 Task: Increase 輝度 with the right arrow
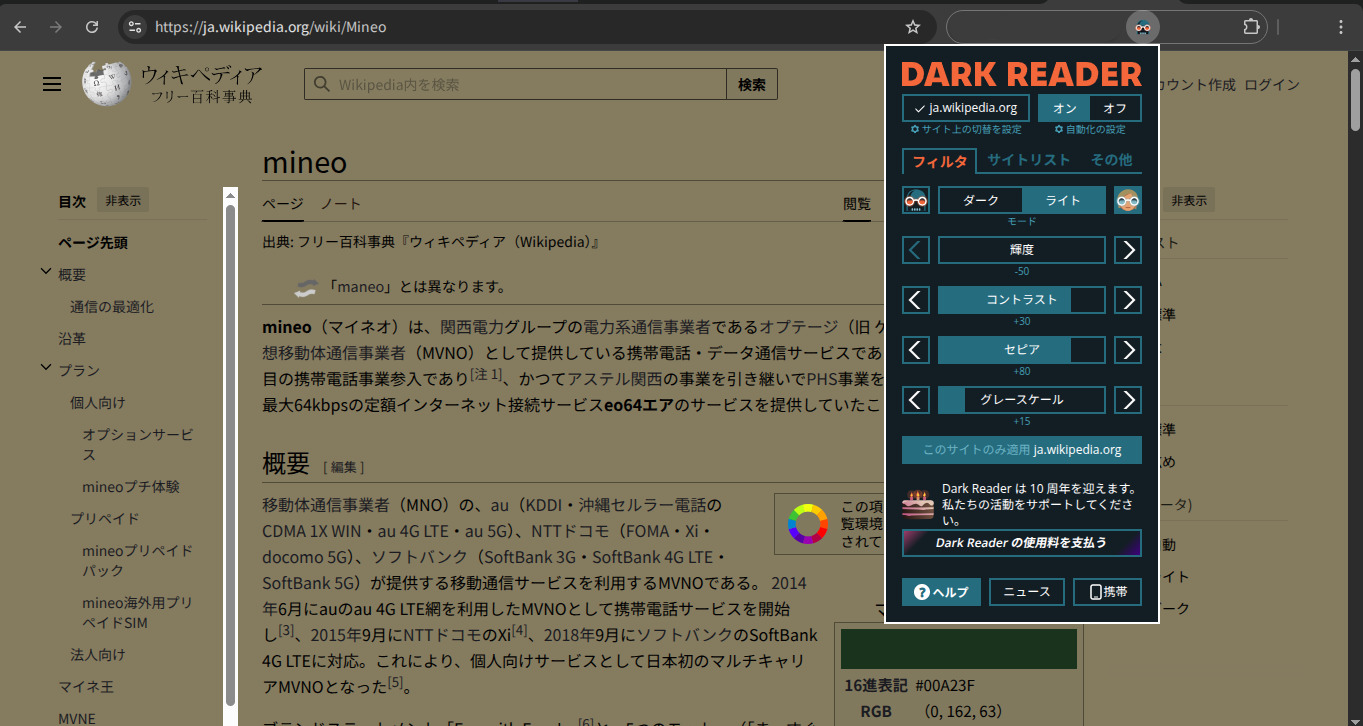1128,250
